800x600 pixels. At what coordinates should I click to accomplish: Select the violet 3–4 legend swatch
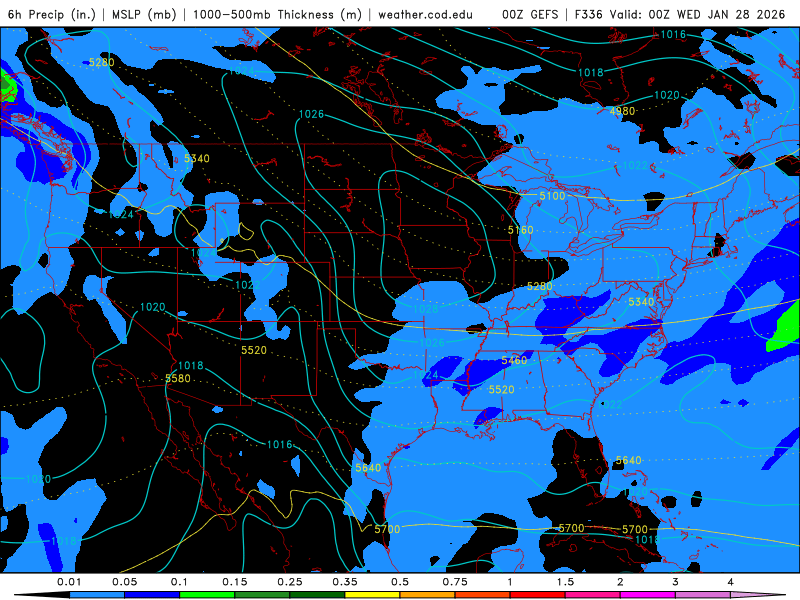pyautogui.click(x=703, y=595)
